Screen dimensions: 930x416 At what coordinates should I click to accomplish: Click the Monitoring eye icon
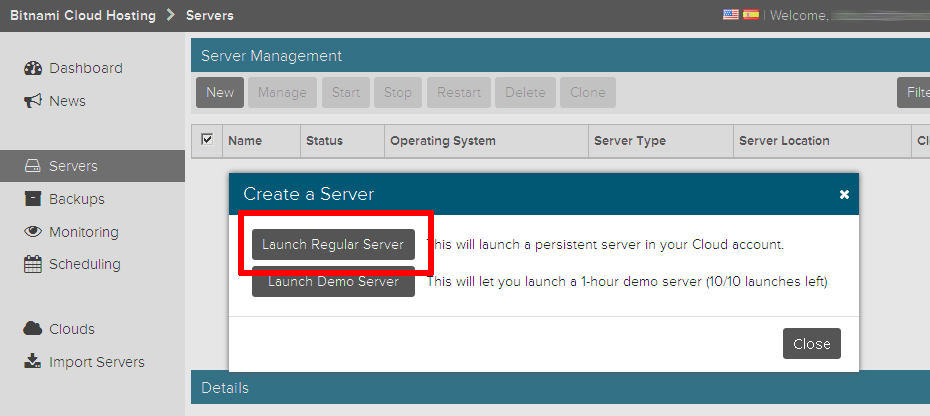(33, 231)
